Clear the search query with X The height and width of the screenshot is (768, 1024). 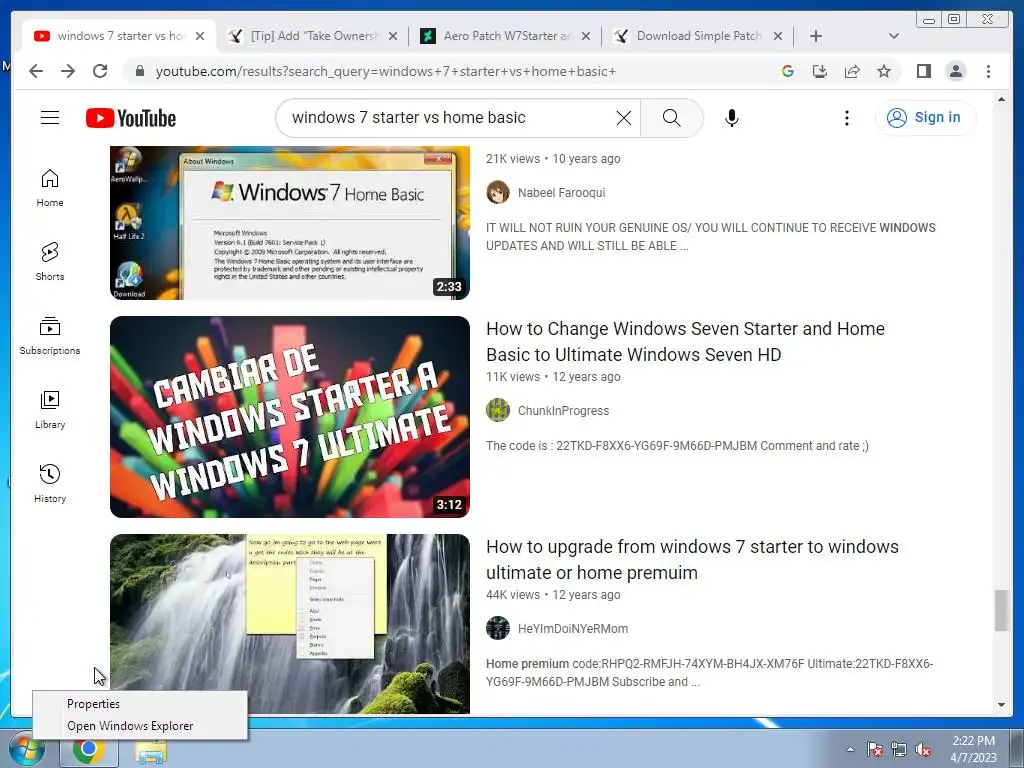click(624, 118)
